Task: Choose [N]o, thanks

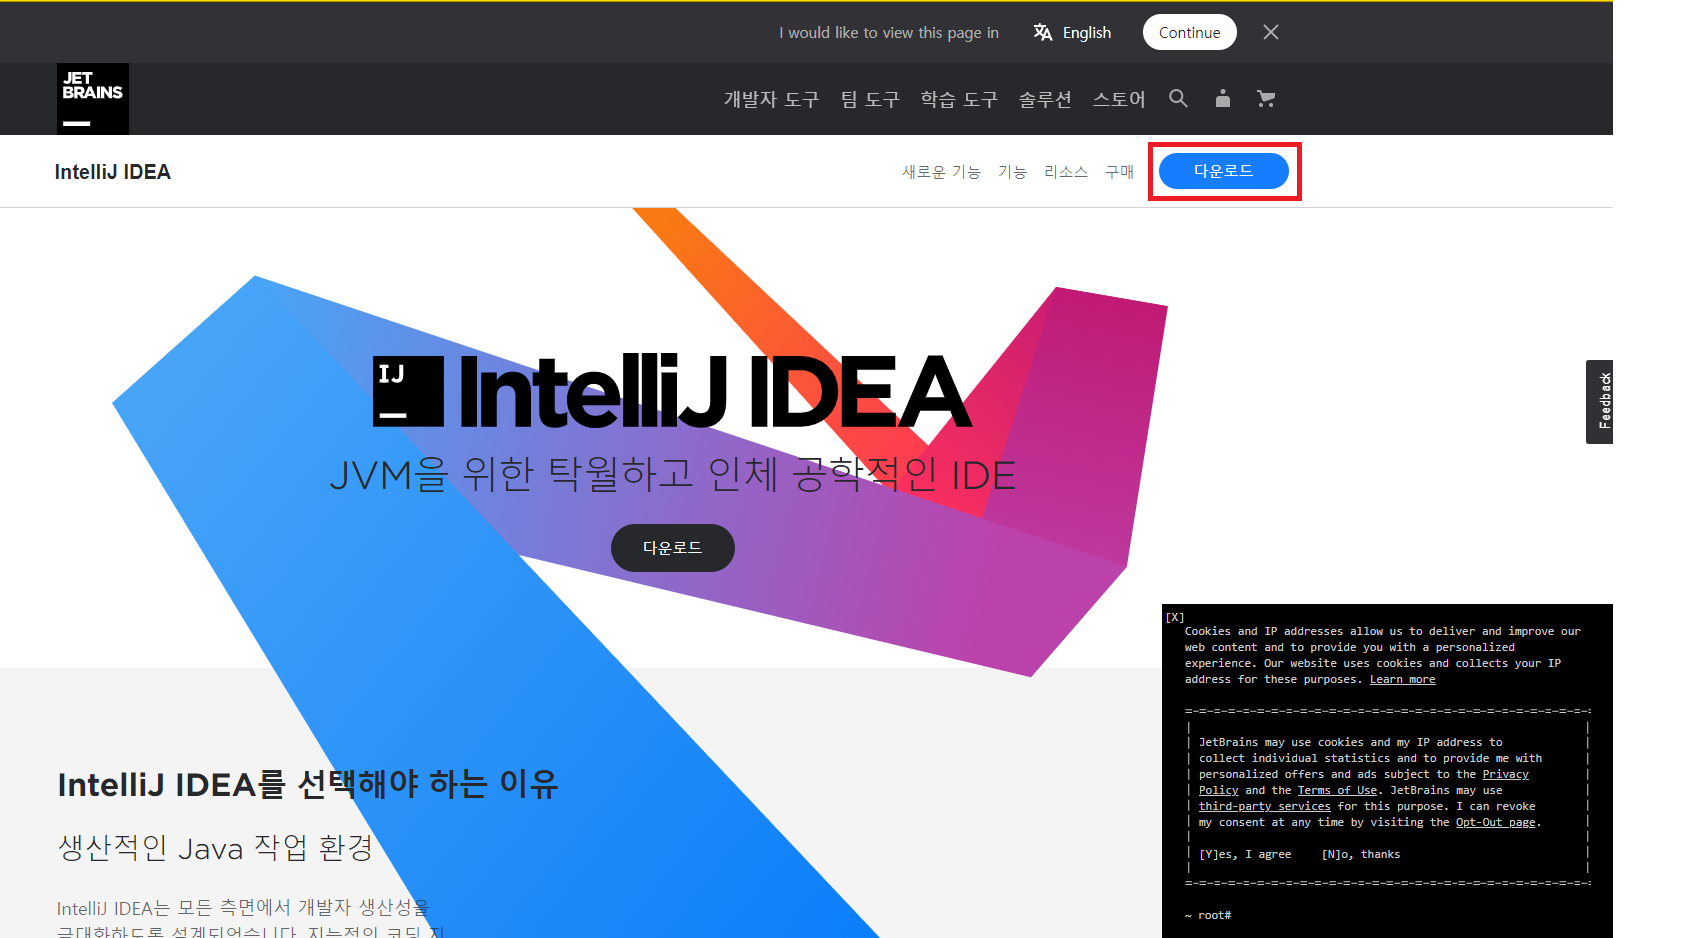Action: (x=1361, y=854)
